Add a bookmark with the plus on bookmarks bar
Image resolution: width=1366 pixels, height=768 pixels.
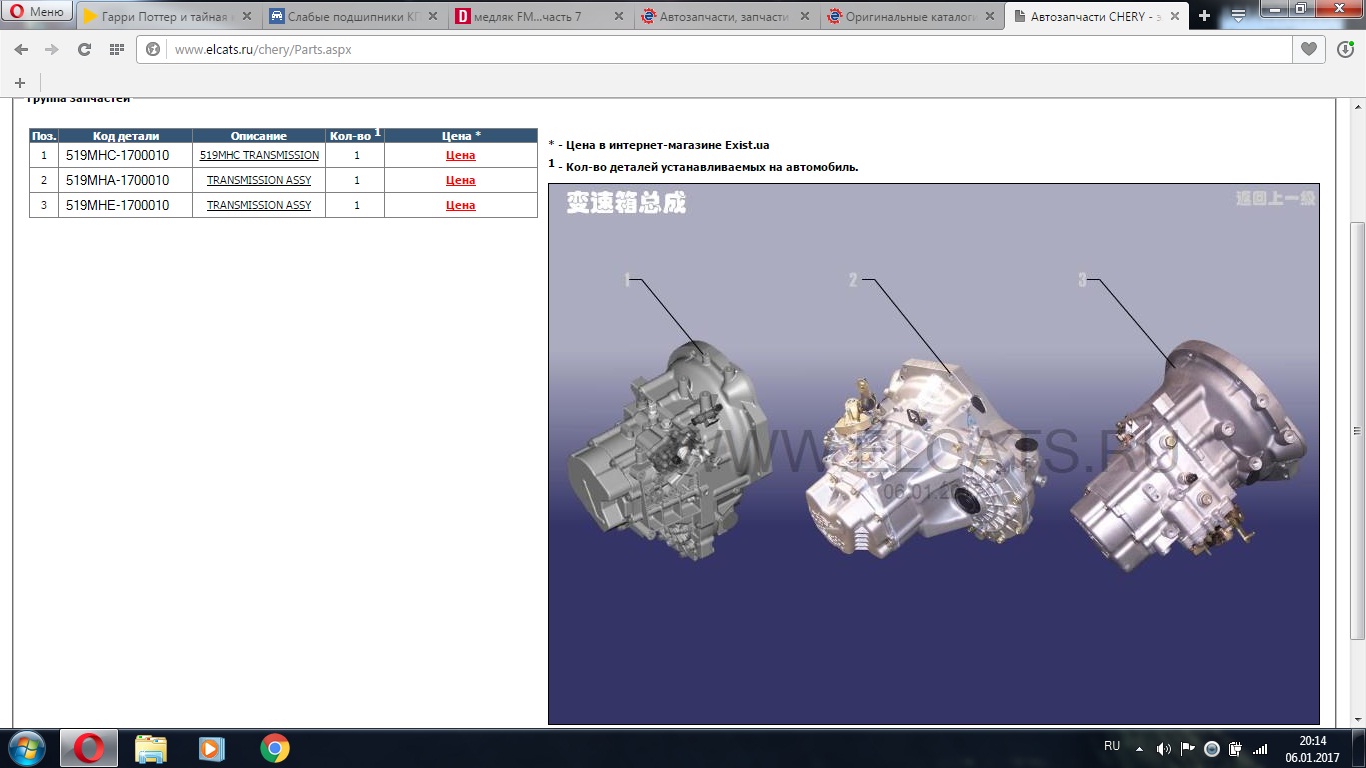20,83
